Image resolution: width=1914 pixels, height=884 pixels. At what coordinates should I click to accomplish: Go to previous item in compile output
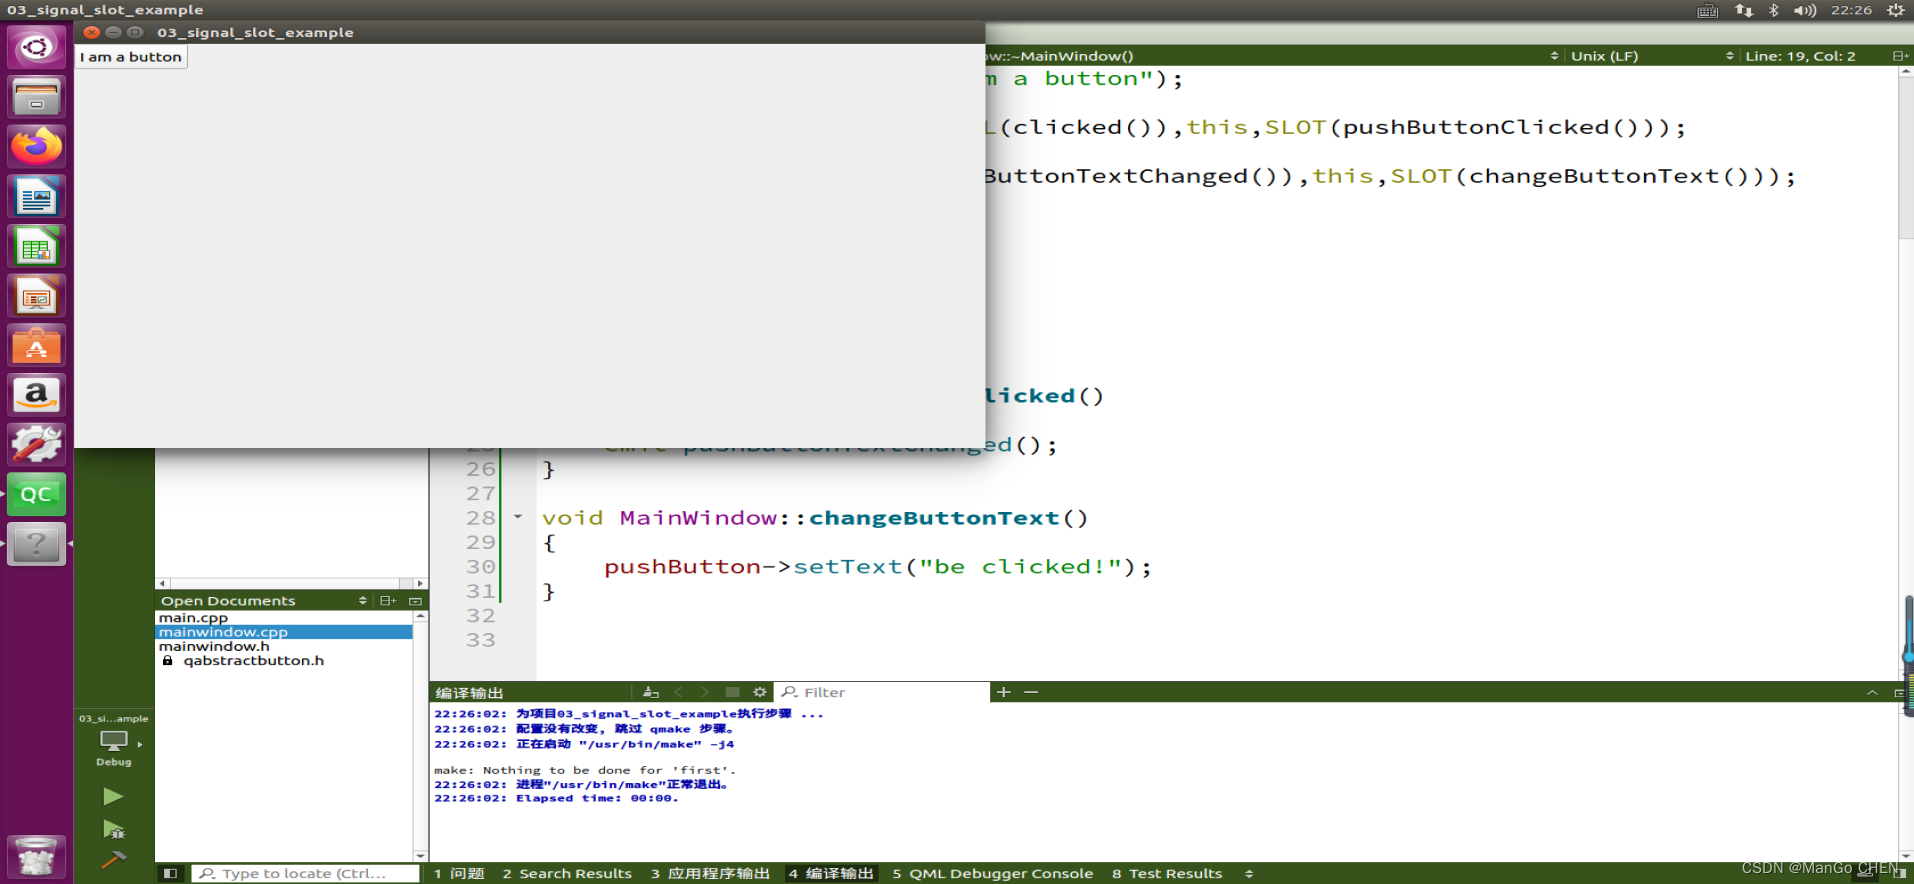[678, 692]
